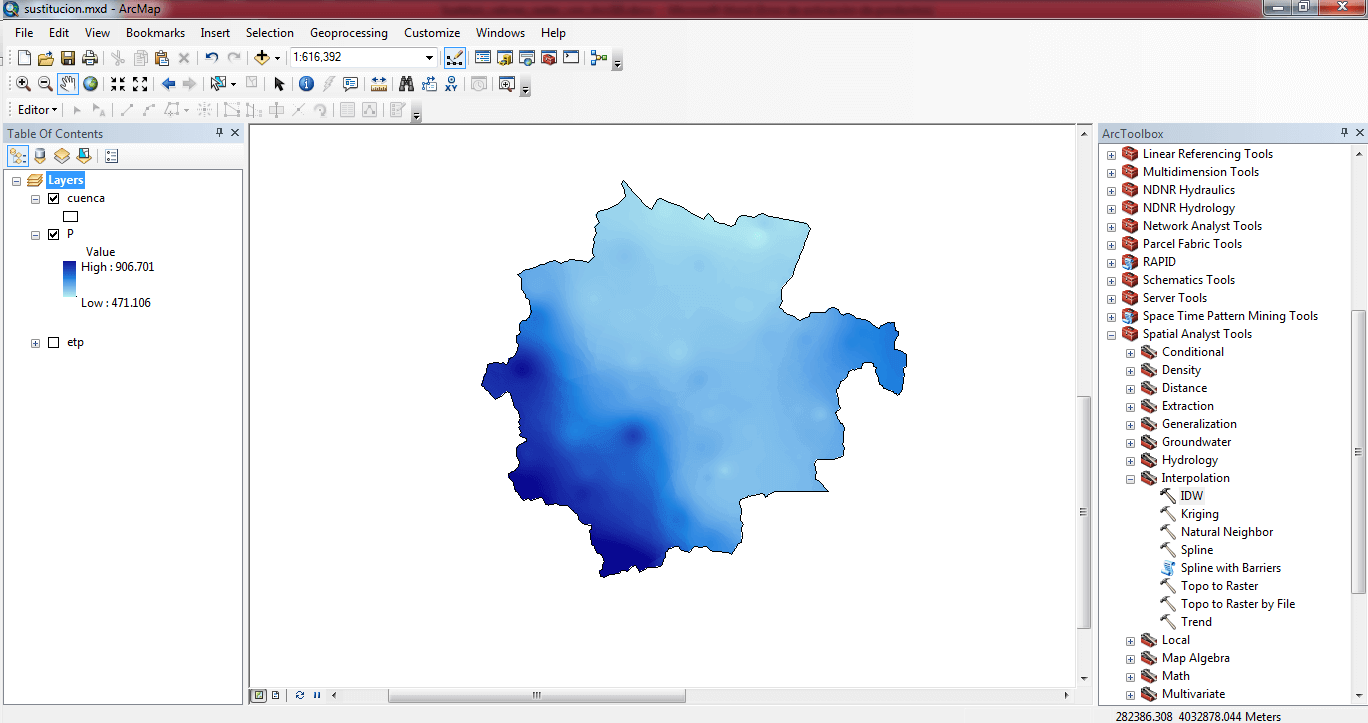Open the Editor dropdown button
The width and height of the screenshot is (1368, 723).
point(38,110)
